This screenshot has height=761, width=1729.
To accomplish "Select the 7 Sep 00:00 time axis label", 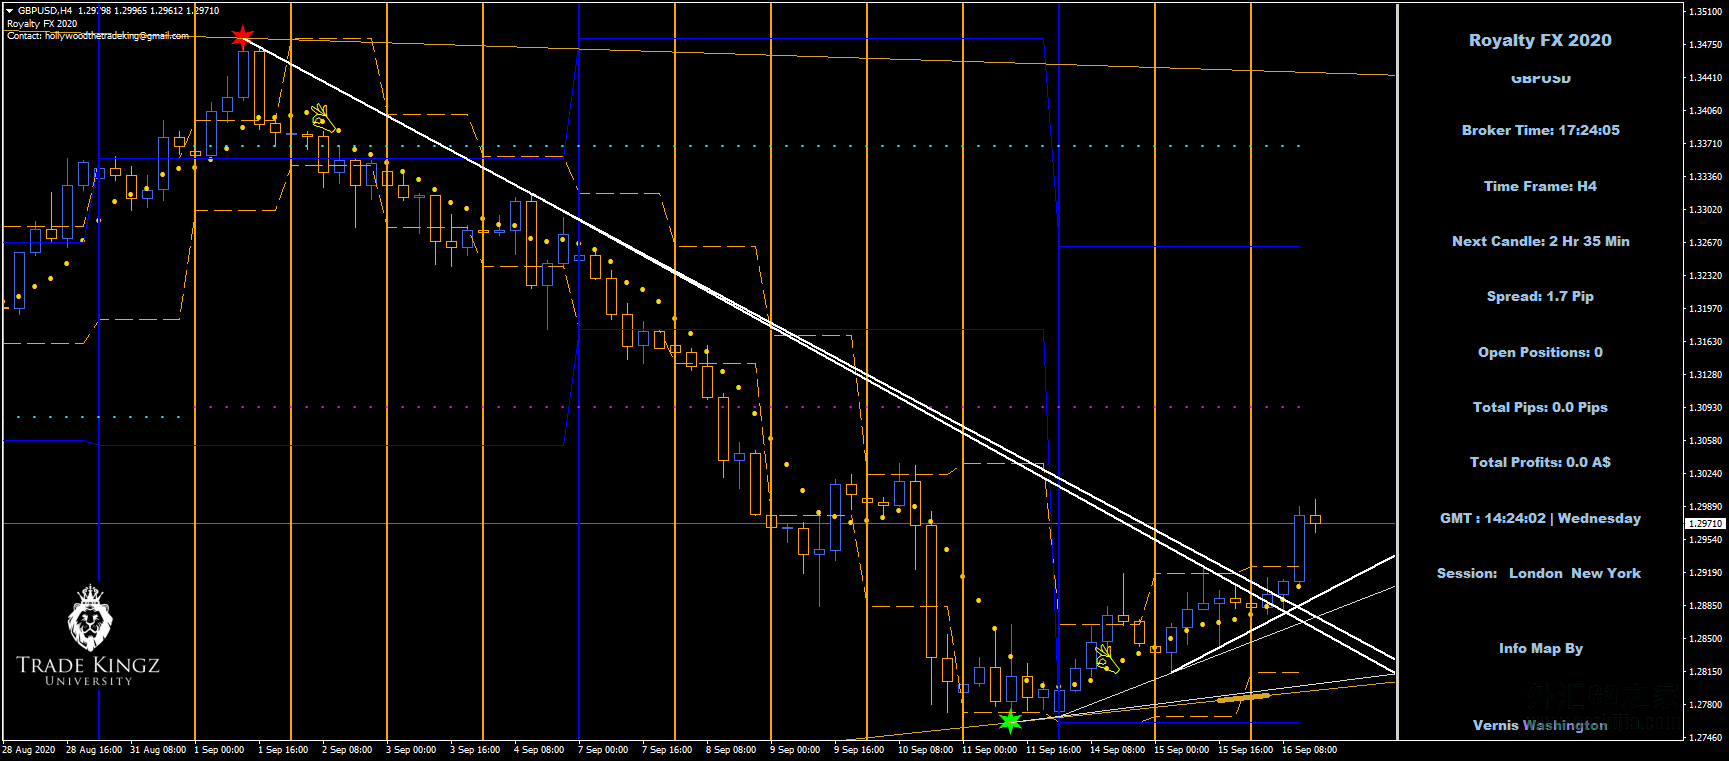I will pyautogui.click(x=603, y=750).
